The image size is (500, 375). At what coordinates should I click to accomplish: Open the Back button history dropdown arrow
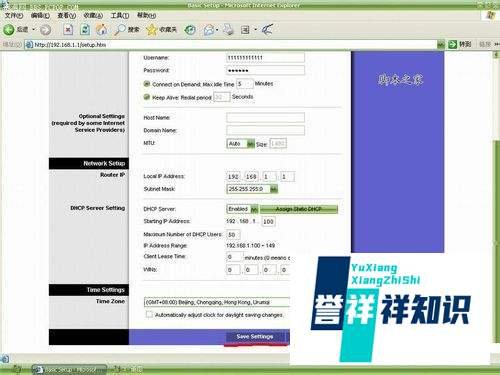pos(33,30)
